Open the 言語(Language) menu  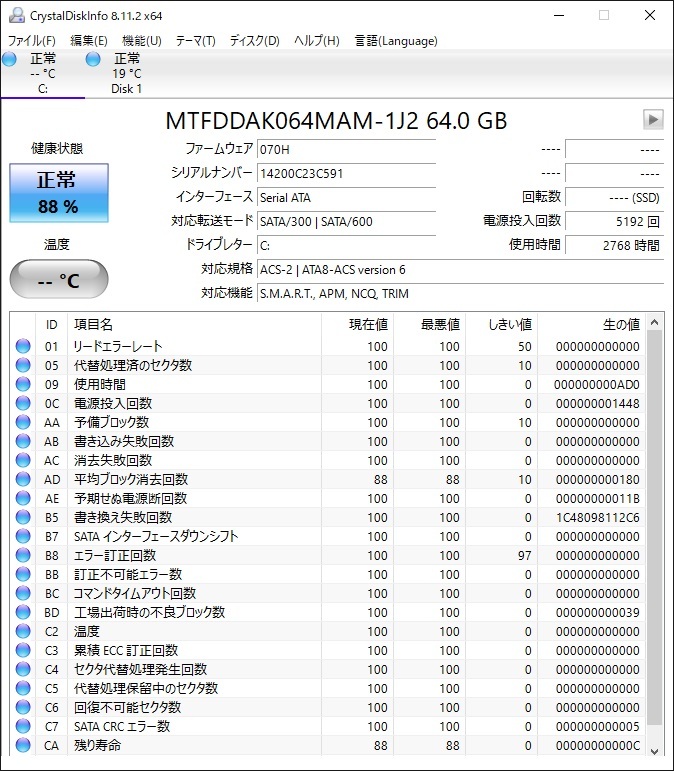[x=396, y=41]
